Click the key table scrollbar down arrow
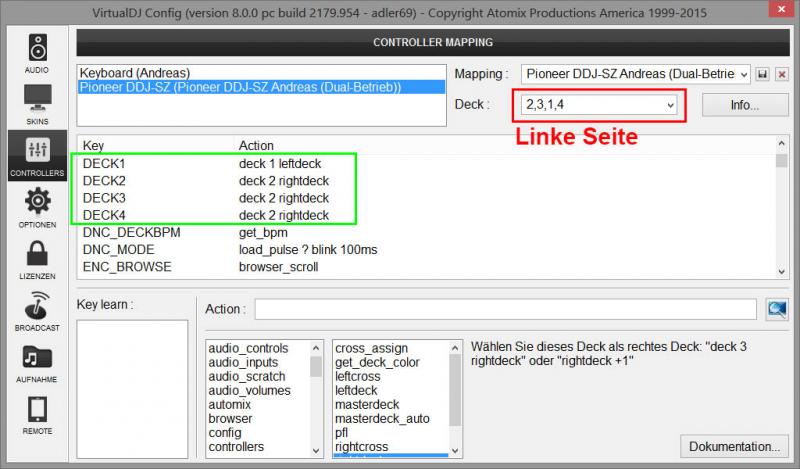Image resolution: width=800 pixels, height=469 pixels. click(x=782, y=272)
